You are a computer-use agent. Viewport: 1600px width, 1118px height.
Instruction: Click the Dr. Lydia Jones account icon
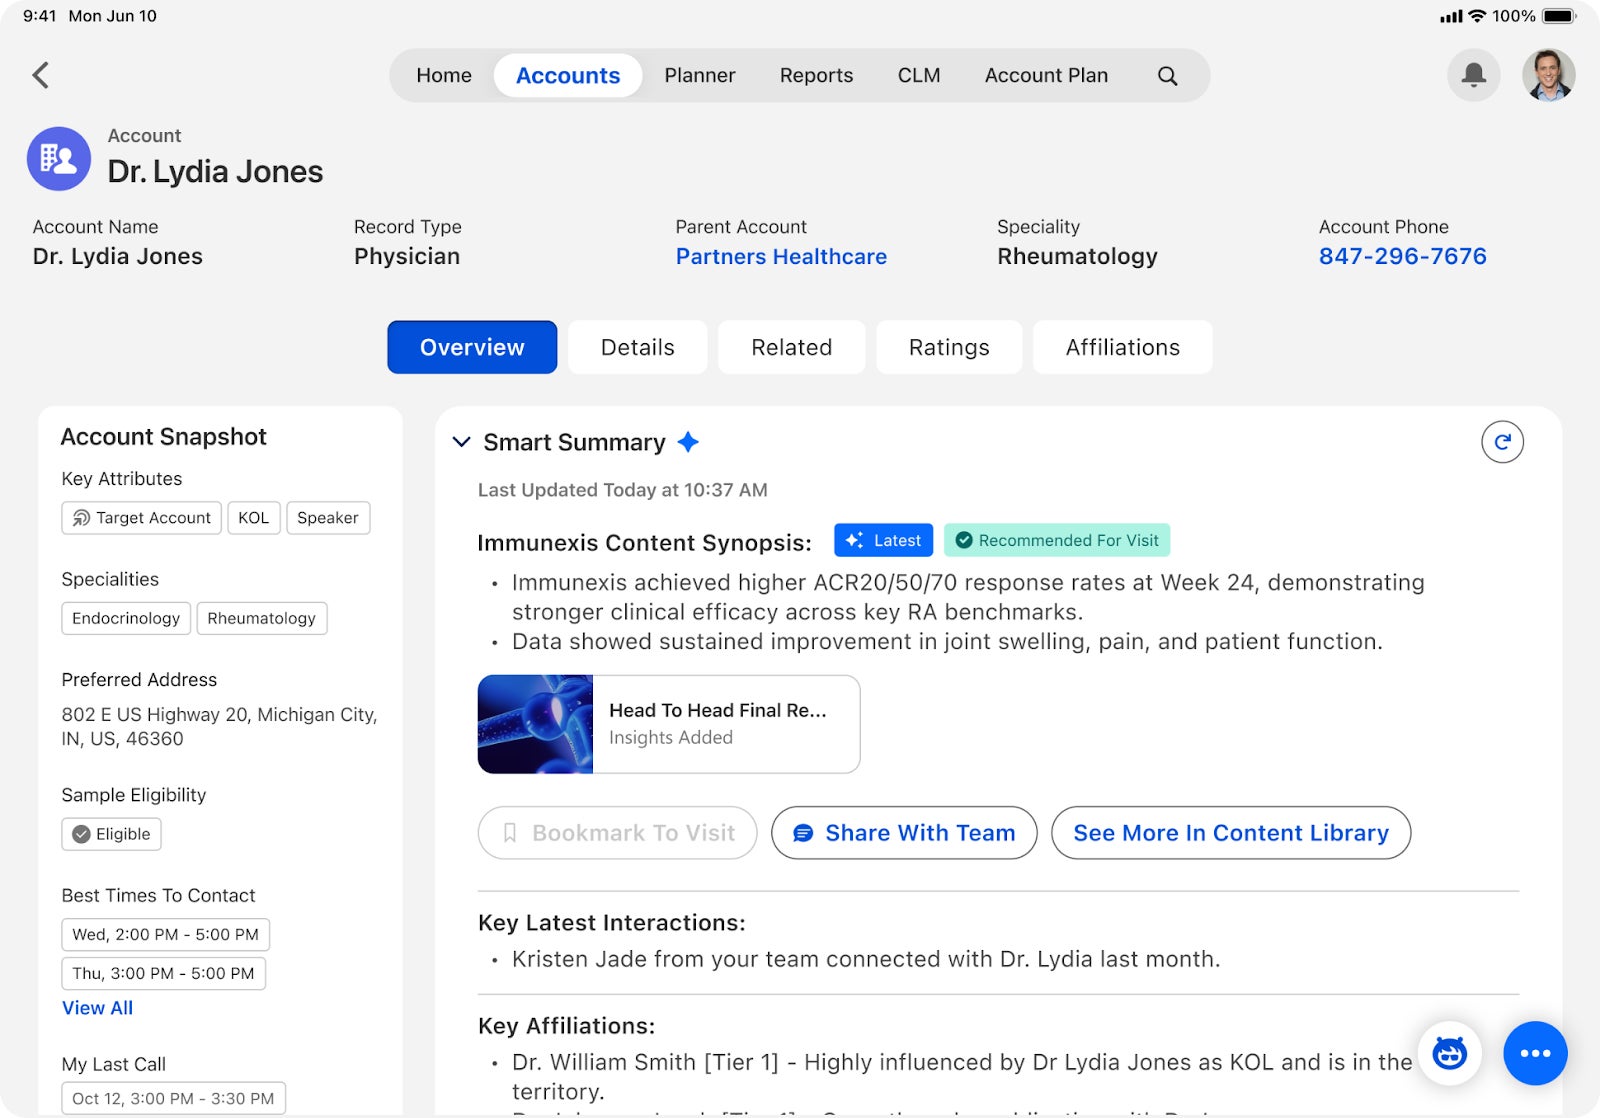click(x=59, y=159)
